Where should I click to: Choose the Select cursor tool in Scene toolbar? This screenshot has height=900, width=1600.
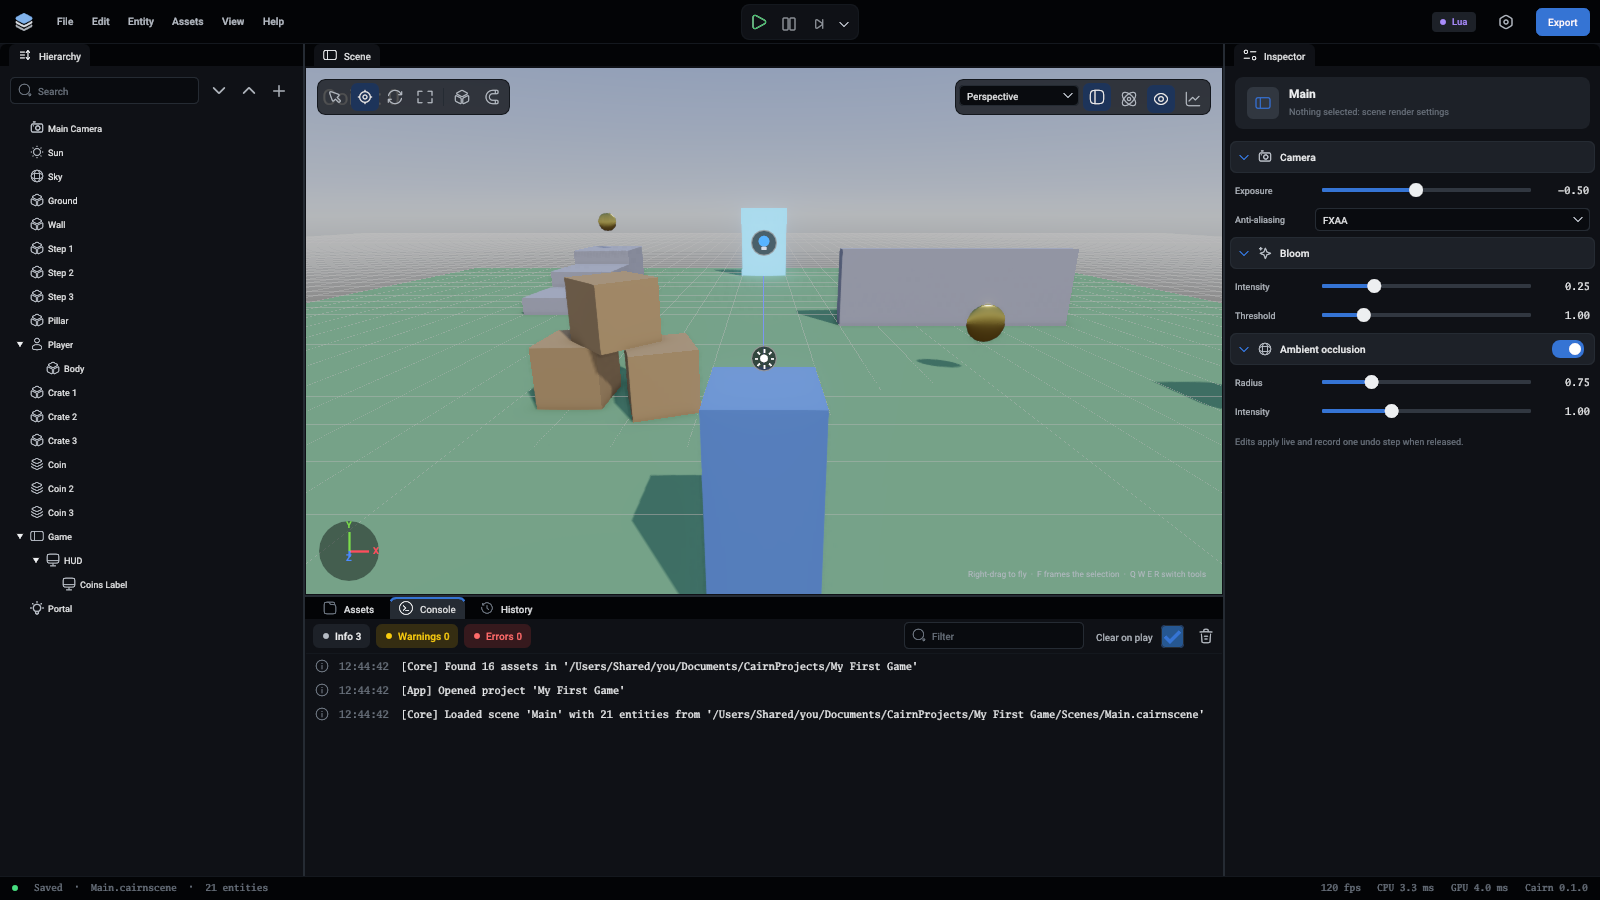335,97
